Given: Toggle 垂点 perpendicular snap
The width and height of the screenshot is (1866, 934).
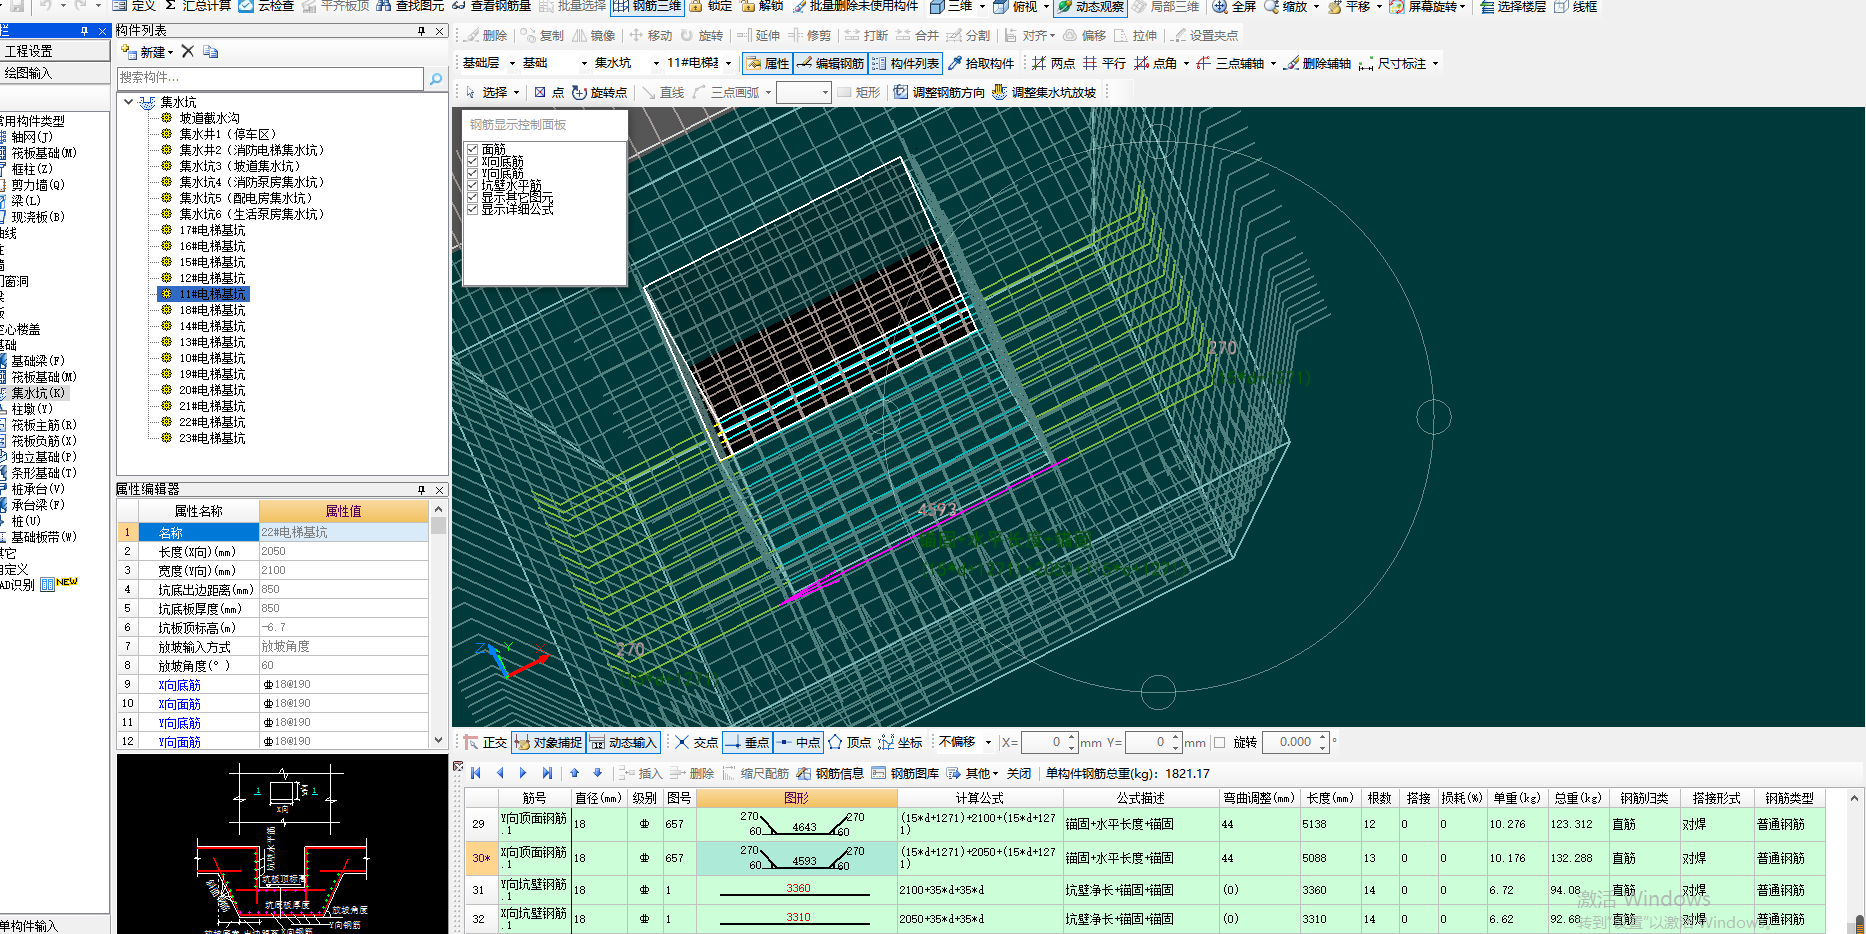Looking at the screenshot, I should click(747, 742).
